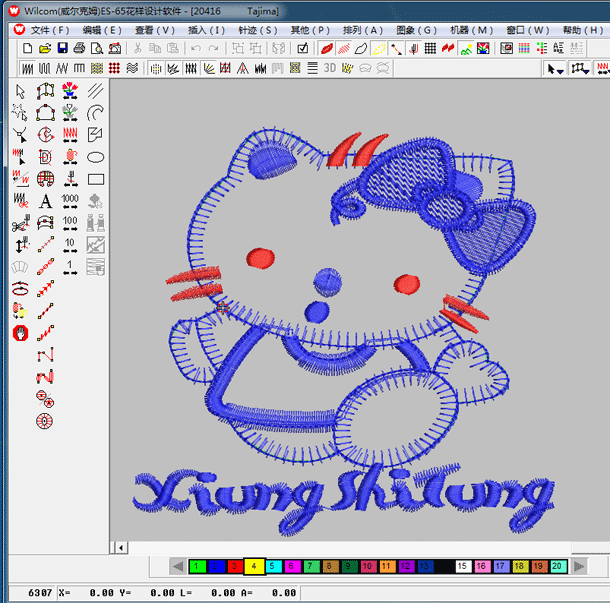The height and width of the screenshot is (603, 610).
Task: Open the 文件 (F) menu
Action: click(x=50, y=30)
